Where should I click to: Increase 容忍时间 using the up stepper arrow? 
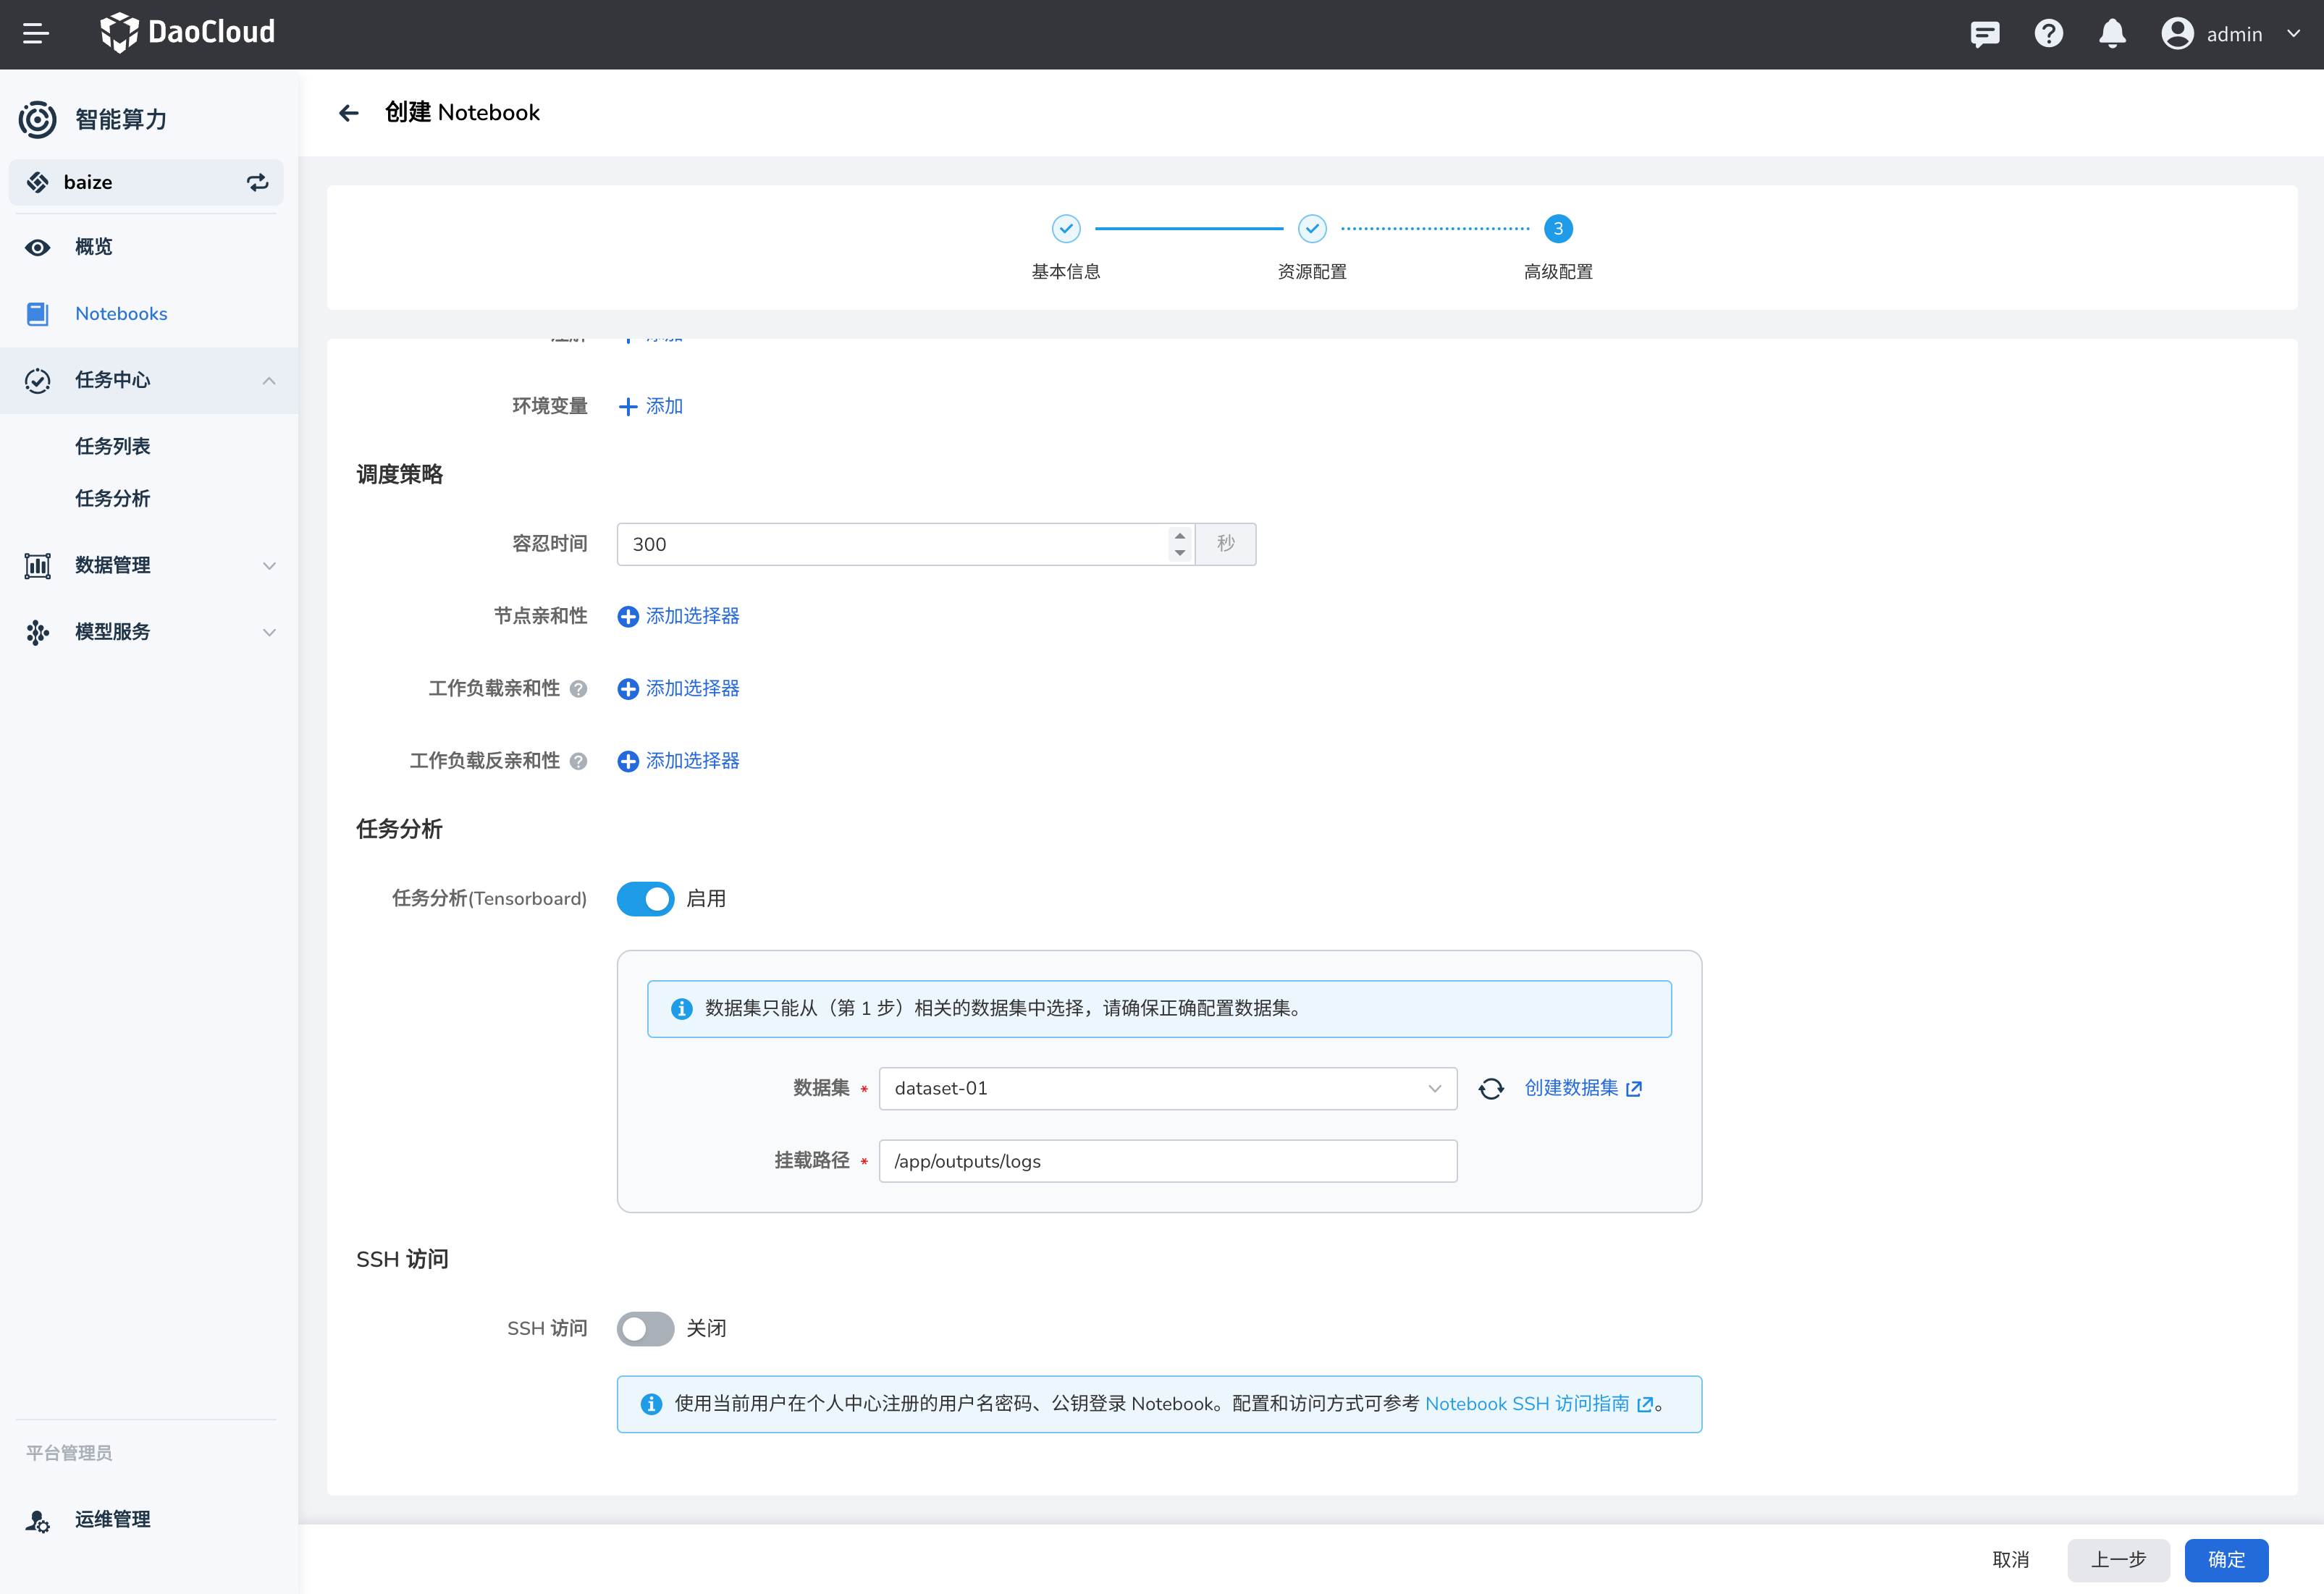[x=1179, y=534]
